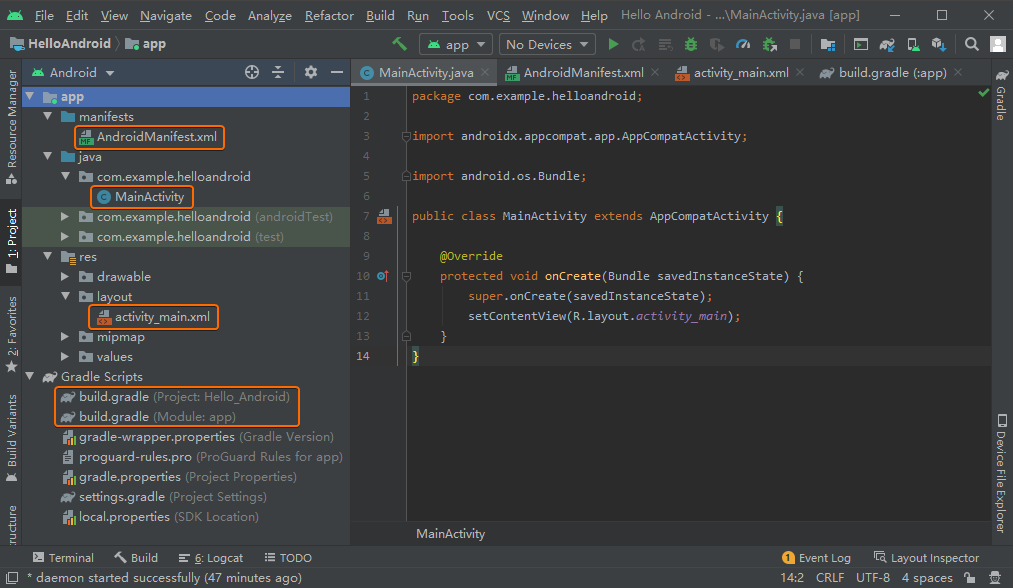Open the No Devices dropdown
Viewport: 1013px width, 588px height.
547,44
